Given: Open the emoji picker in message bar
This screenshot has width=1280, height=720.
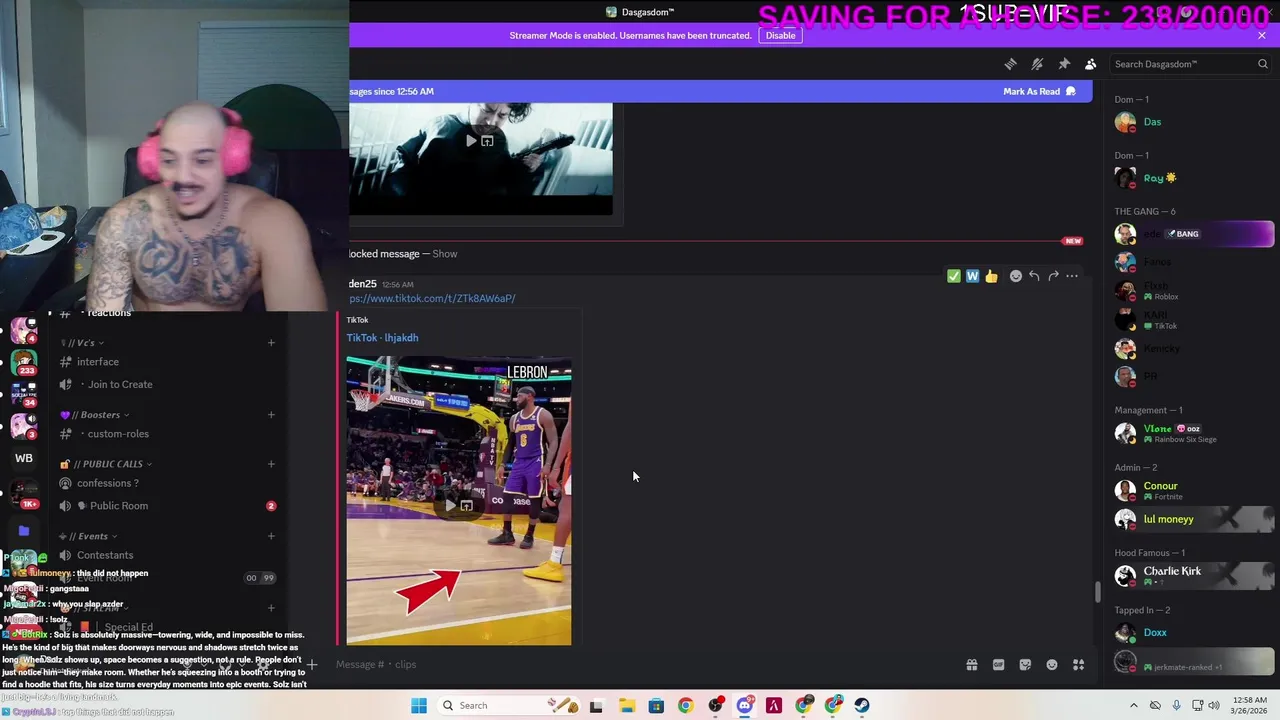Looking at the screenshot, I should click(1052, 665).
